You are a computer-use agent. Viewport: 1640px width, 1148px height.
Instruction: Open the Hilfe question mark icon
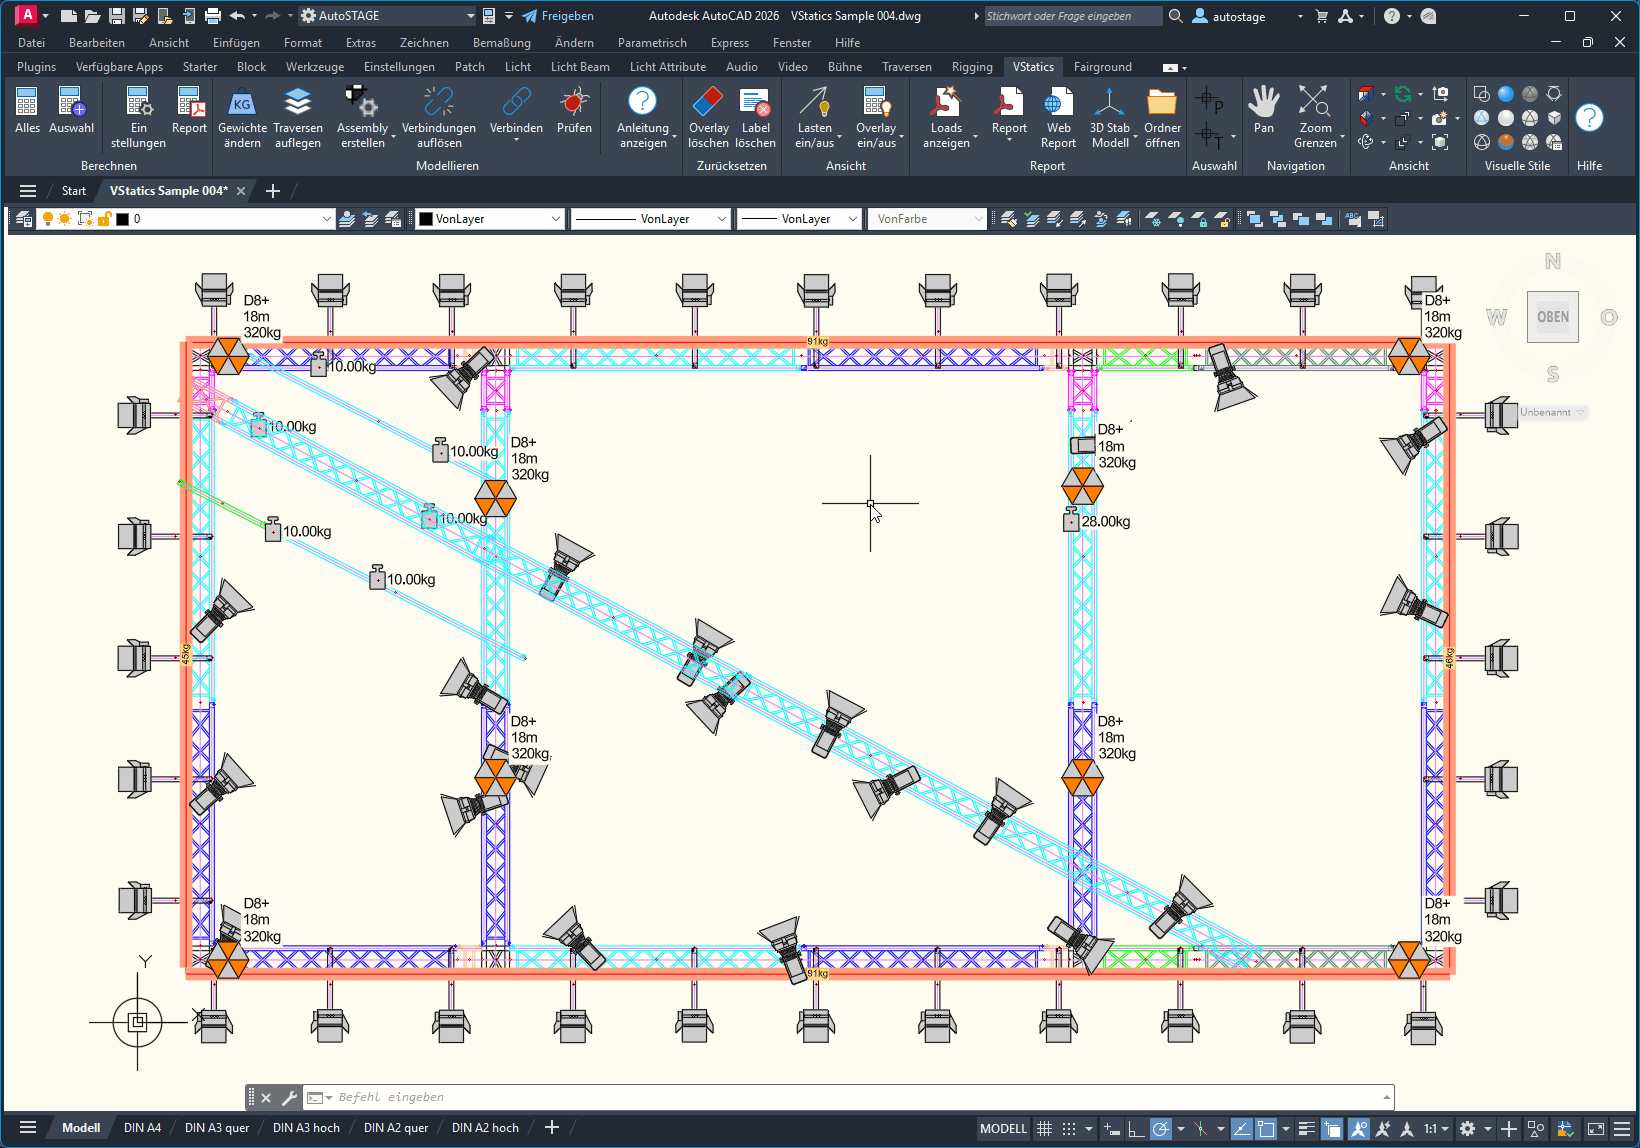(1589, 118)
